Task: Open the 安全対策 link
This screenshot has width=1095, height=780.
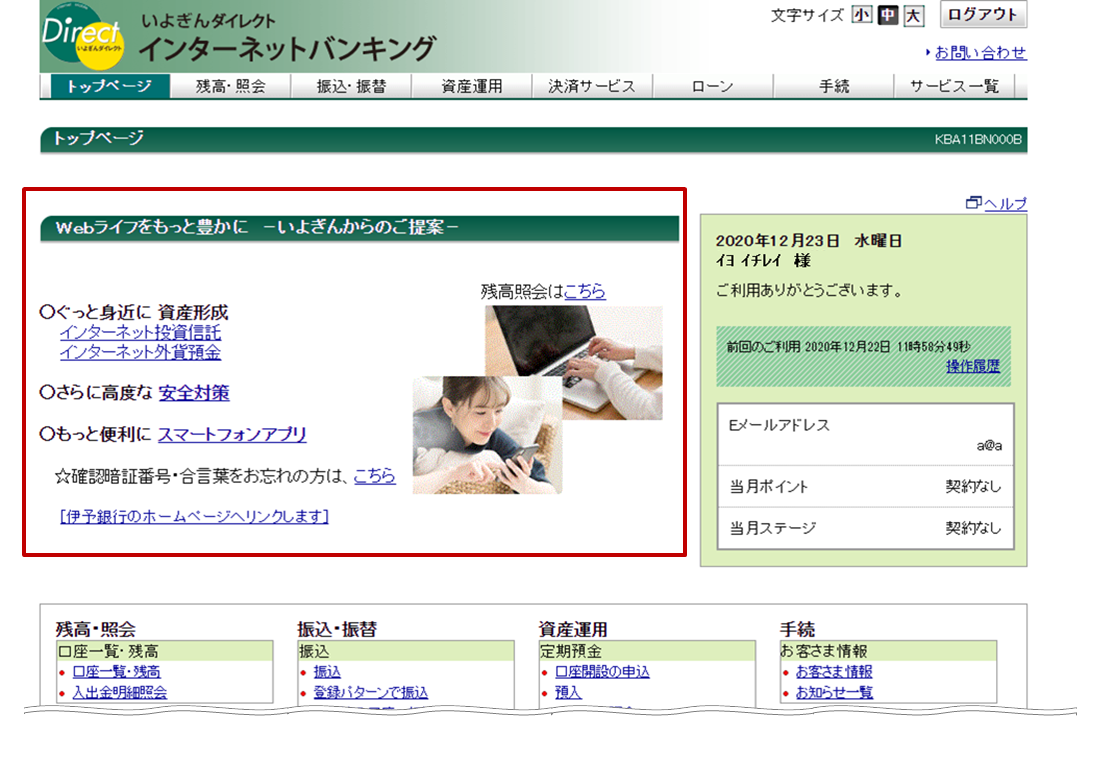Action: [194, 393]
